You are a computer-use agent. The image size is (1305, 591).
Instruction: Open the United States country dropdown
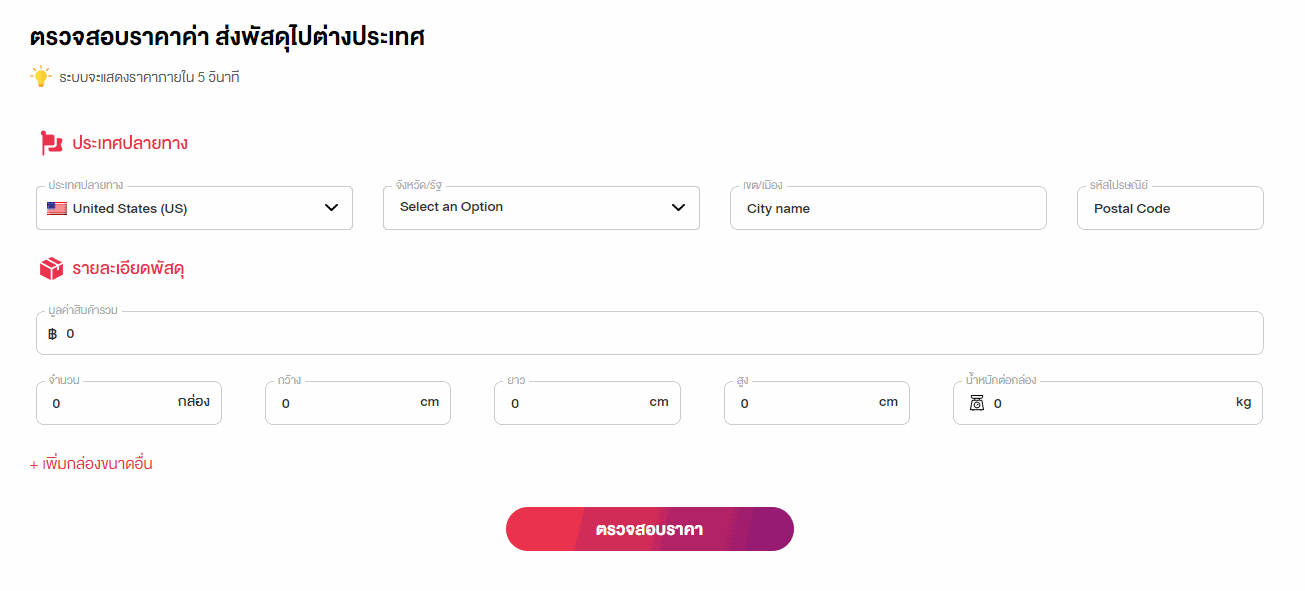tap(194, 208)
